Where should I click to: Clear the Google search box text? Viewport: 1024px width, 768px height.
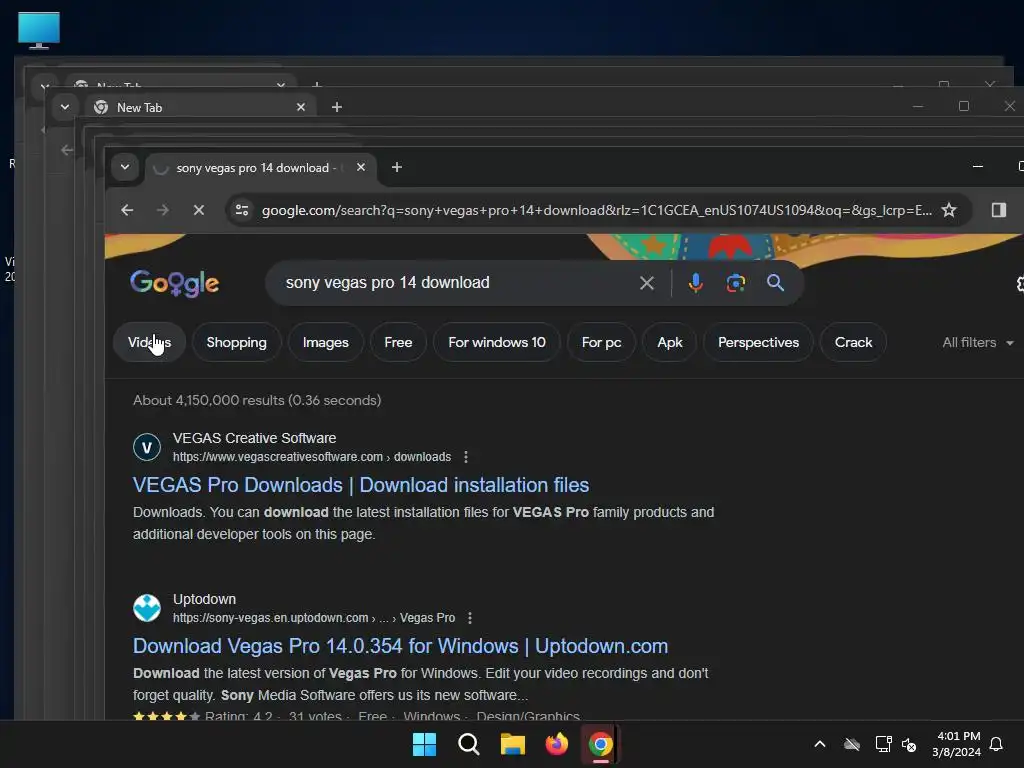click(647, 283)
